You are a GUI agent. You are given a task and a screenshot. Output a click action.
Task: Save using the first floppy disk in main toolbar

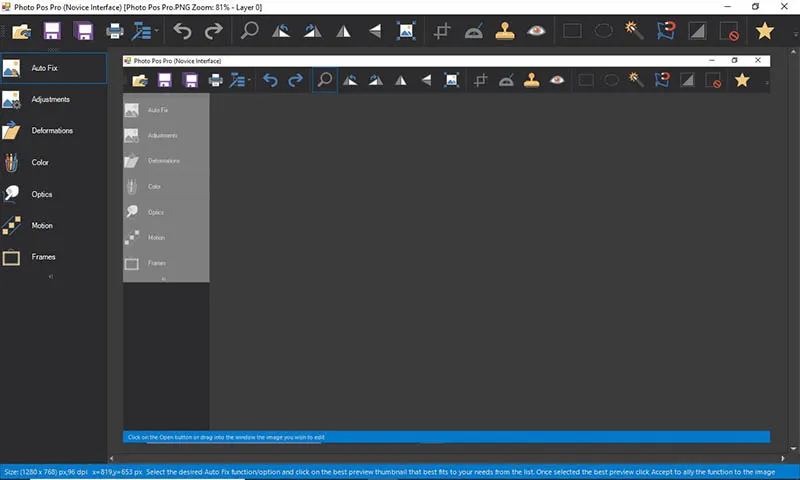coord(52,31)
